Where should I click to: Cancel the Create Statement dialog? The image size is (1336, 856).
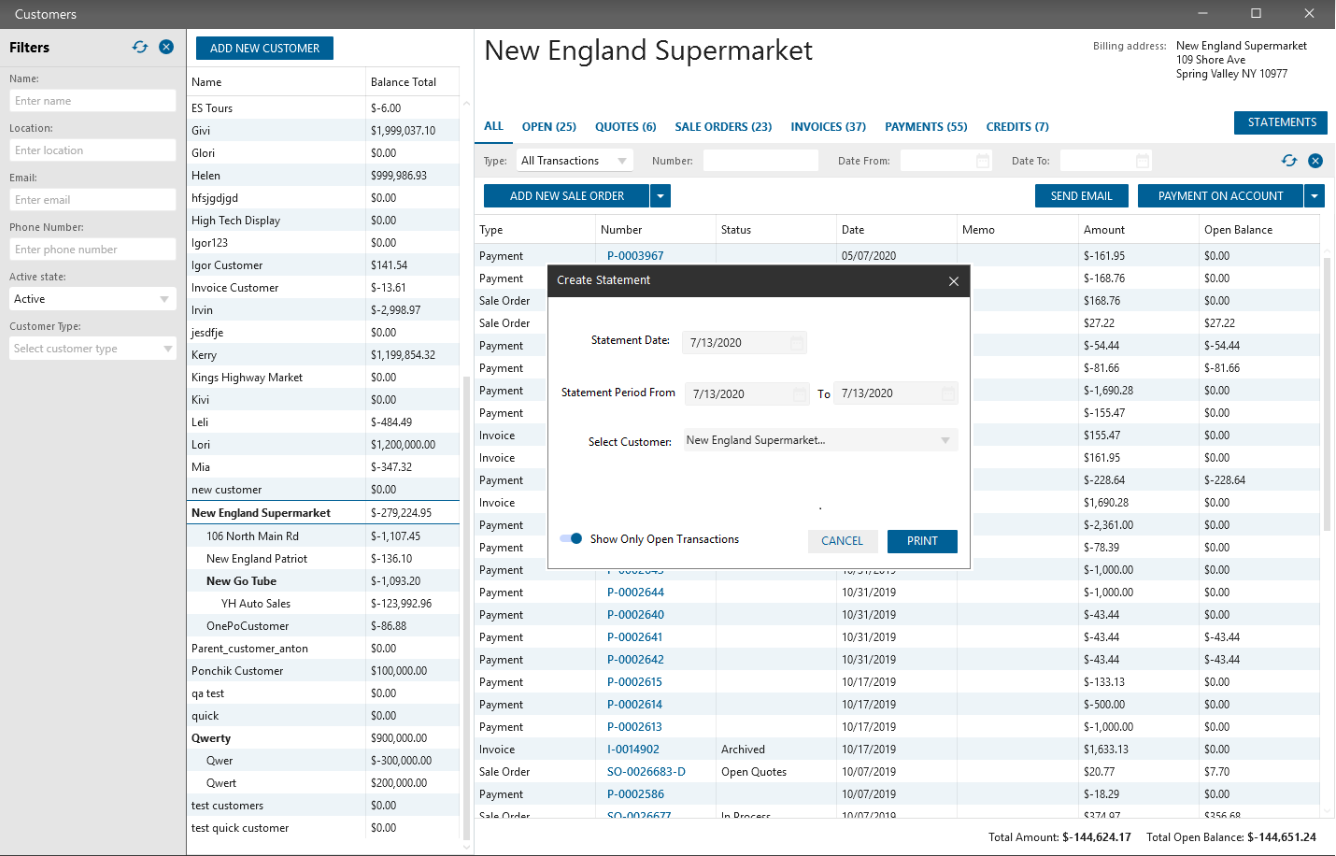coord(842,541)
